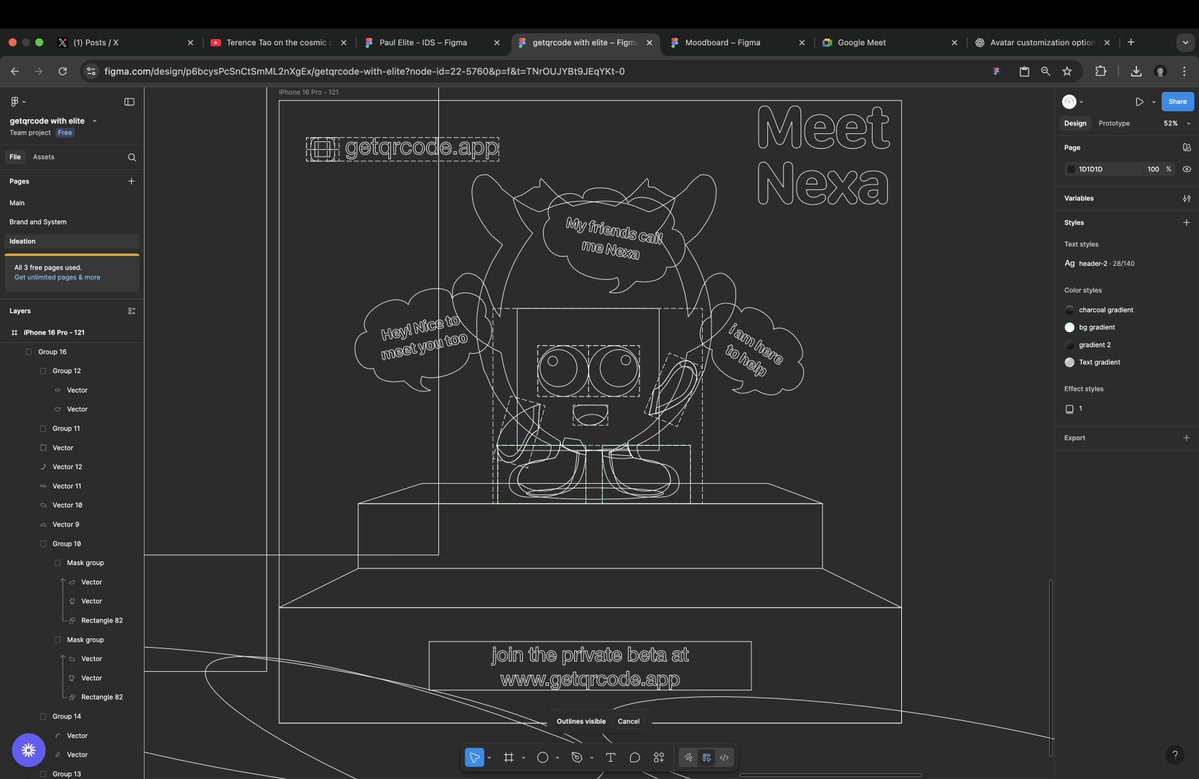Open the Actions tool in toolbar
This screenshot has height=779, width=1199.
point(658,758)
